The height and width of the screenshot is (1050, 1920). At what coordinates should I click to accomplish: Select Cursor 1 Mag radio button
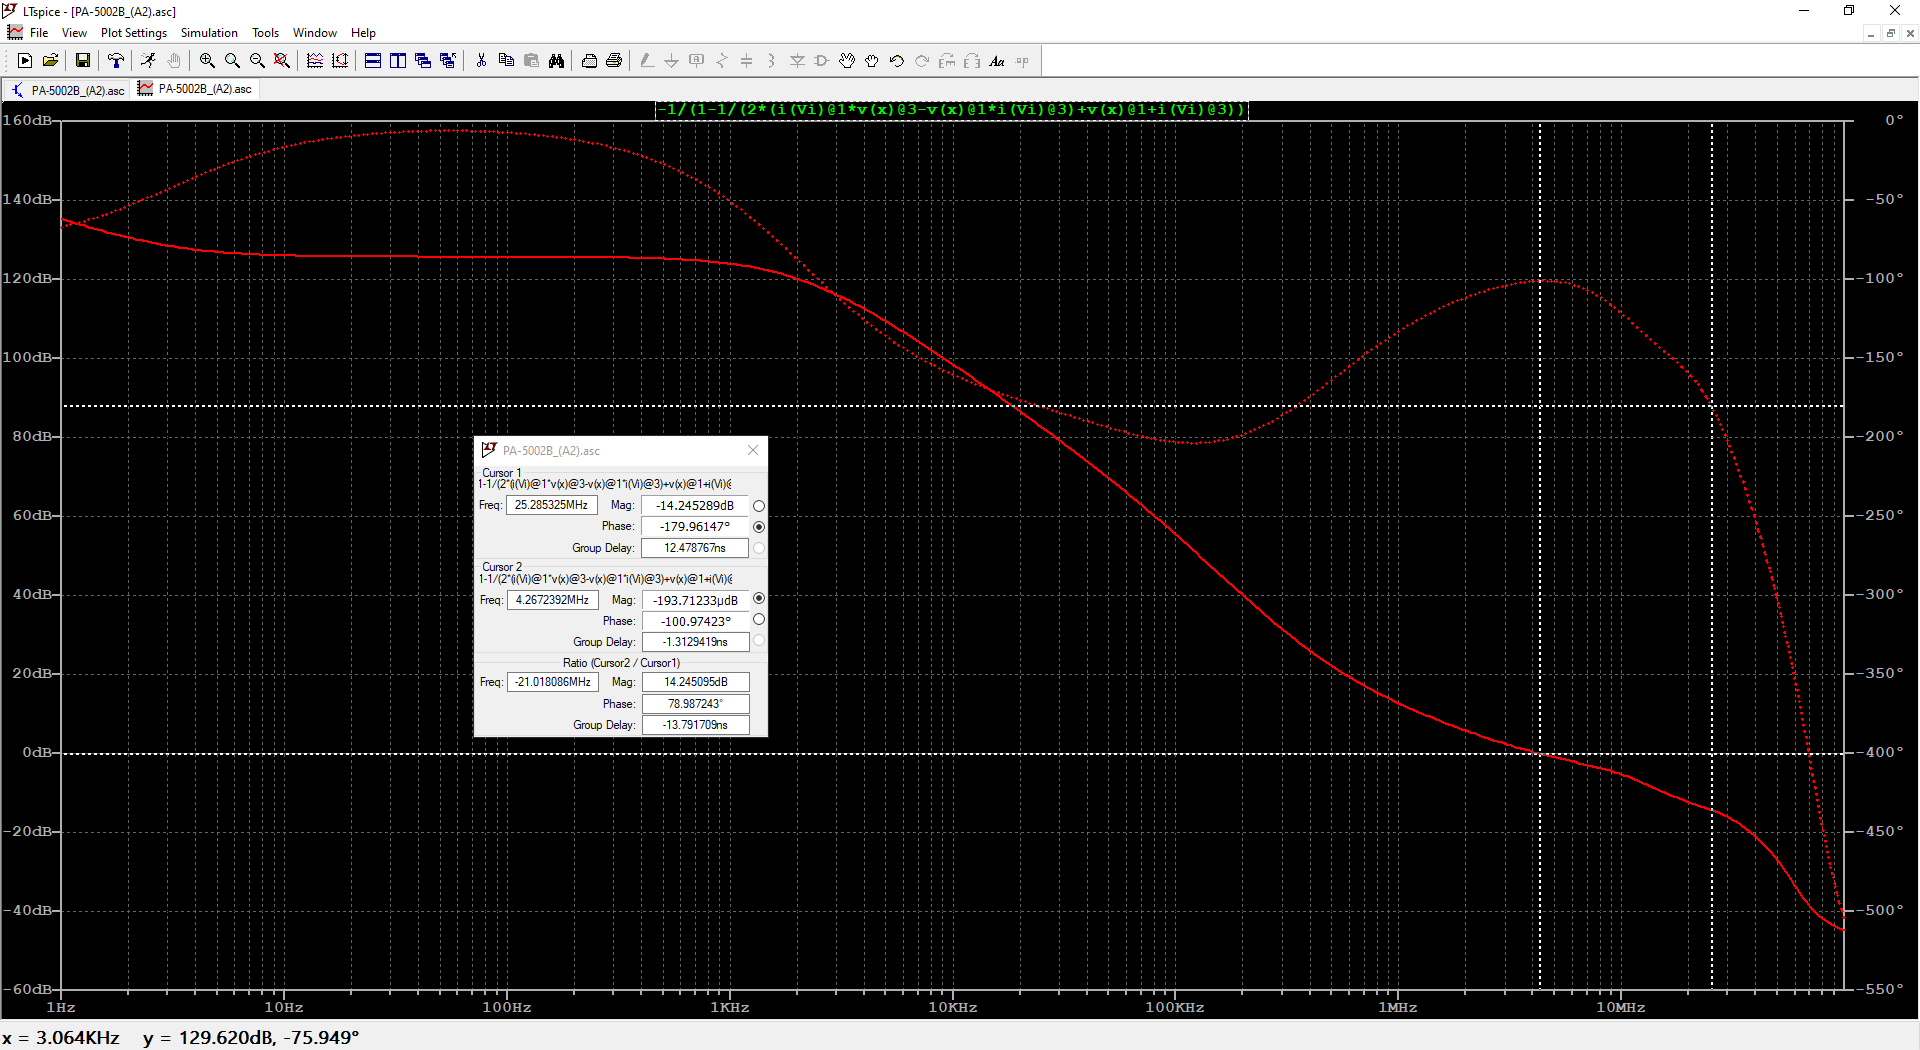coord(759,506)
